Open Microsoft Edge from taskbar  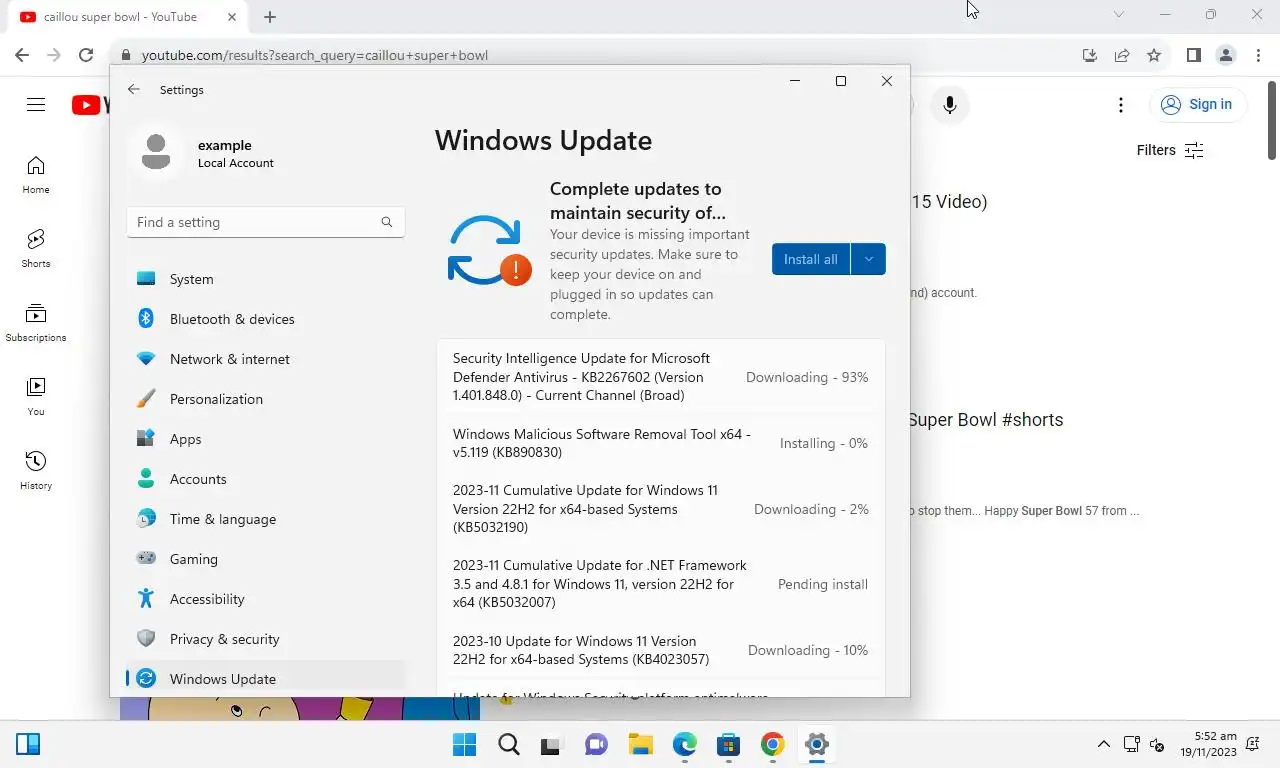pyautogui.click(x=684, y=744)
